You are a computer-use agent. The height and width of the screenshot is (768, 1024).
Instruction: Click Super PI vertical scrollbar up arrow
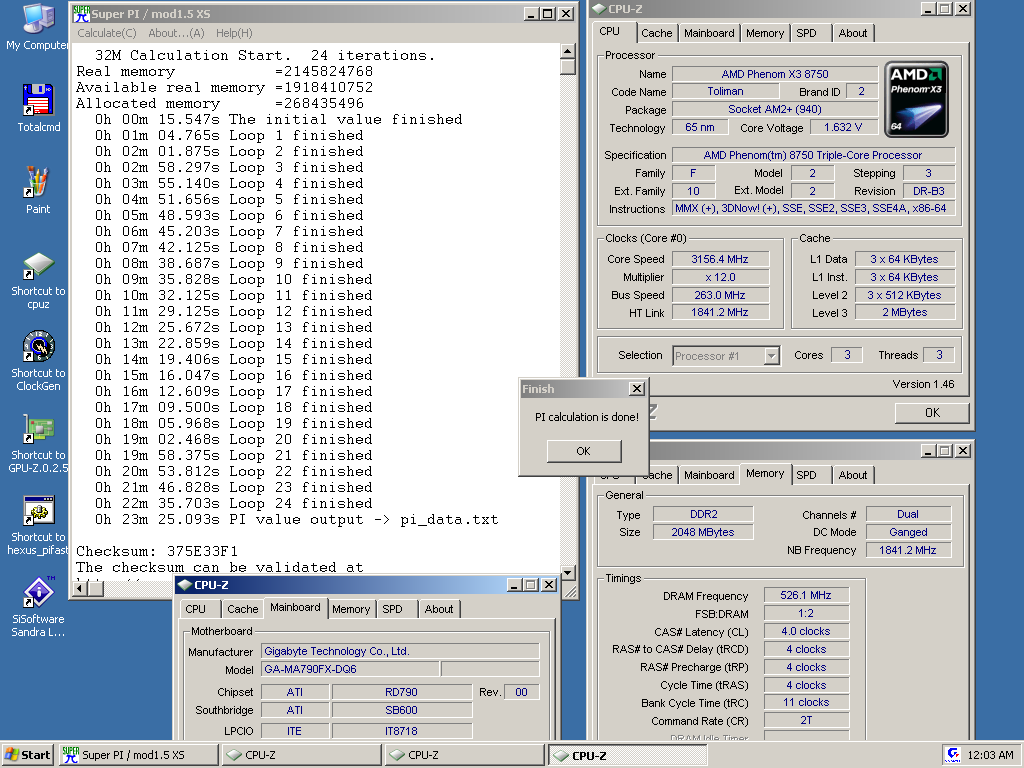[568, 52]
